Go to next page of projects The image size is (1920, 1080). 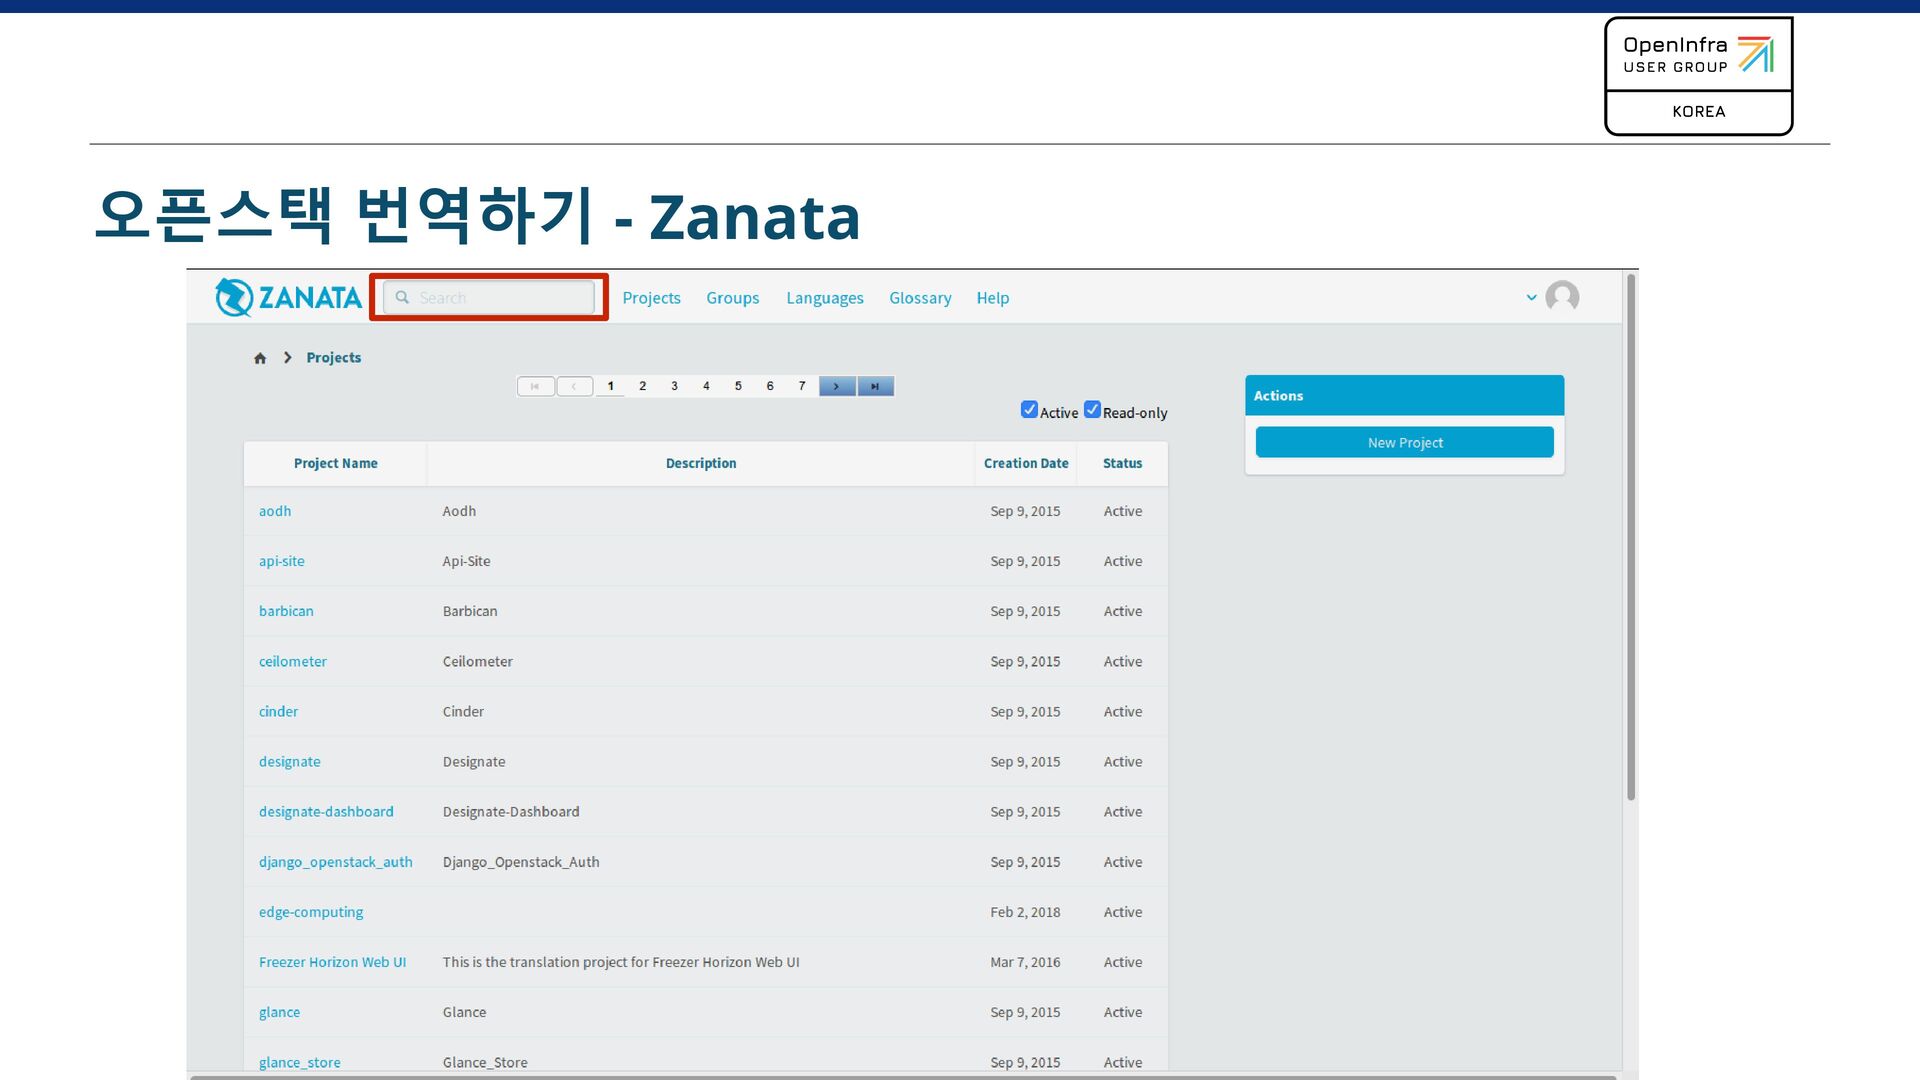tap(837, 386)
